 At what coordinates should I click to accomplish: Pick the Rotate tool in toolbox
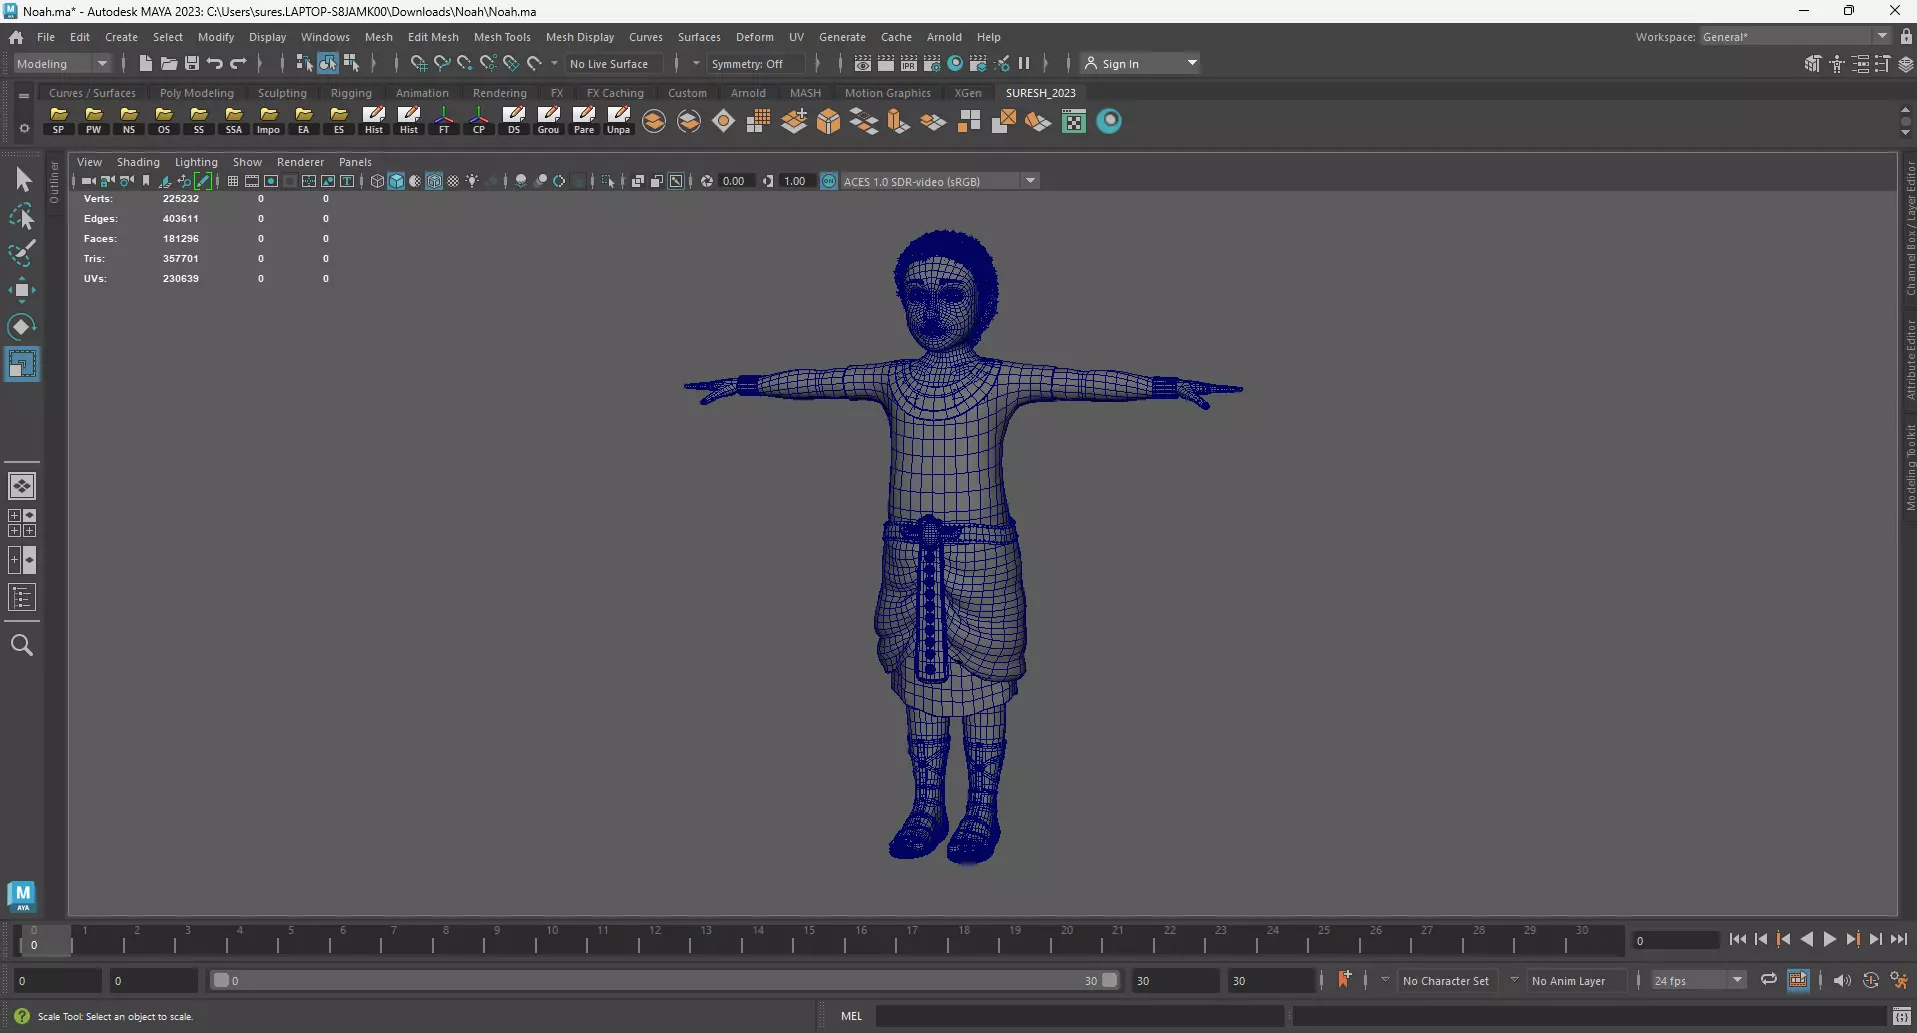click(22, 327)
